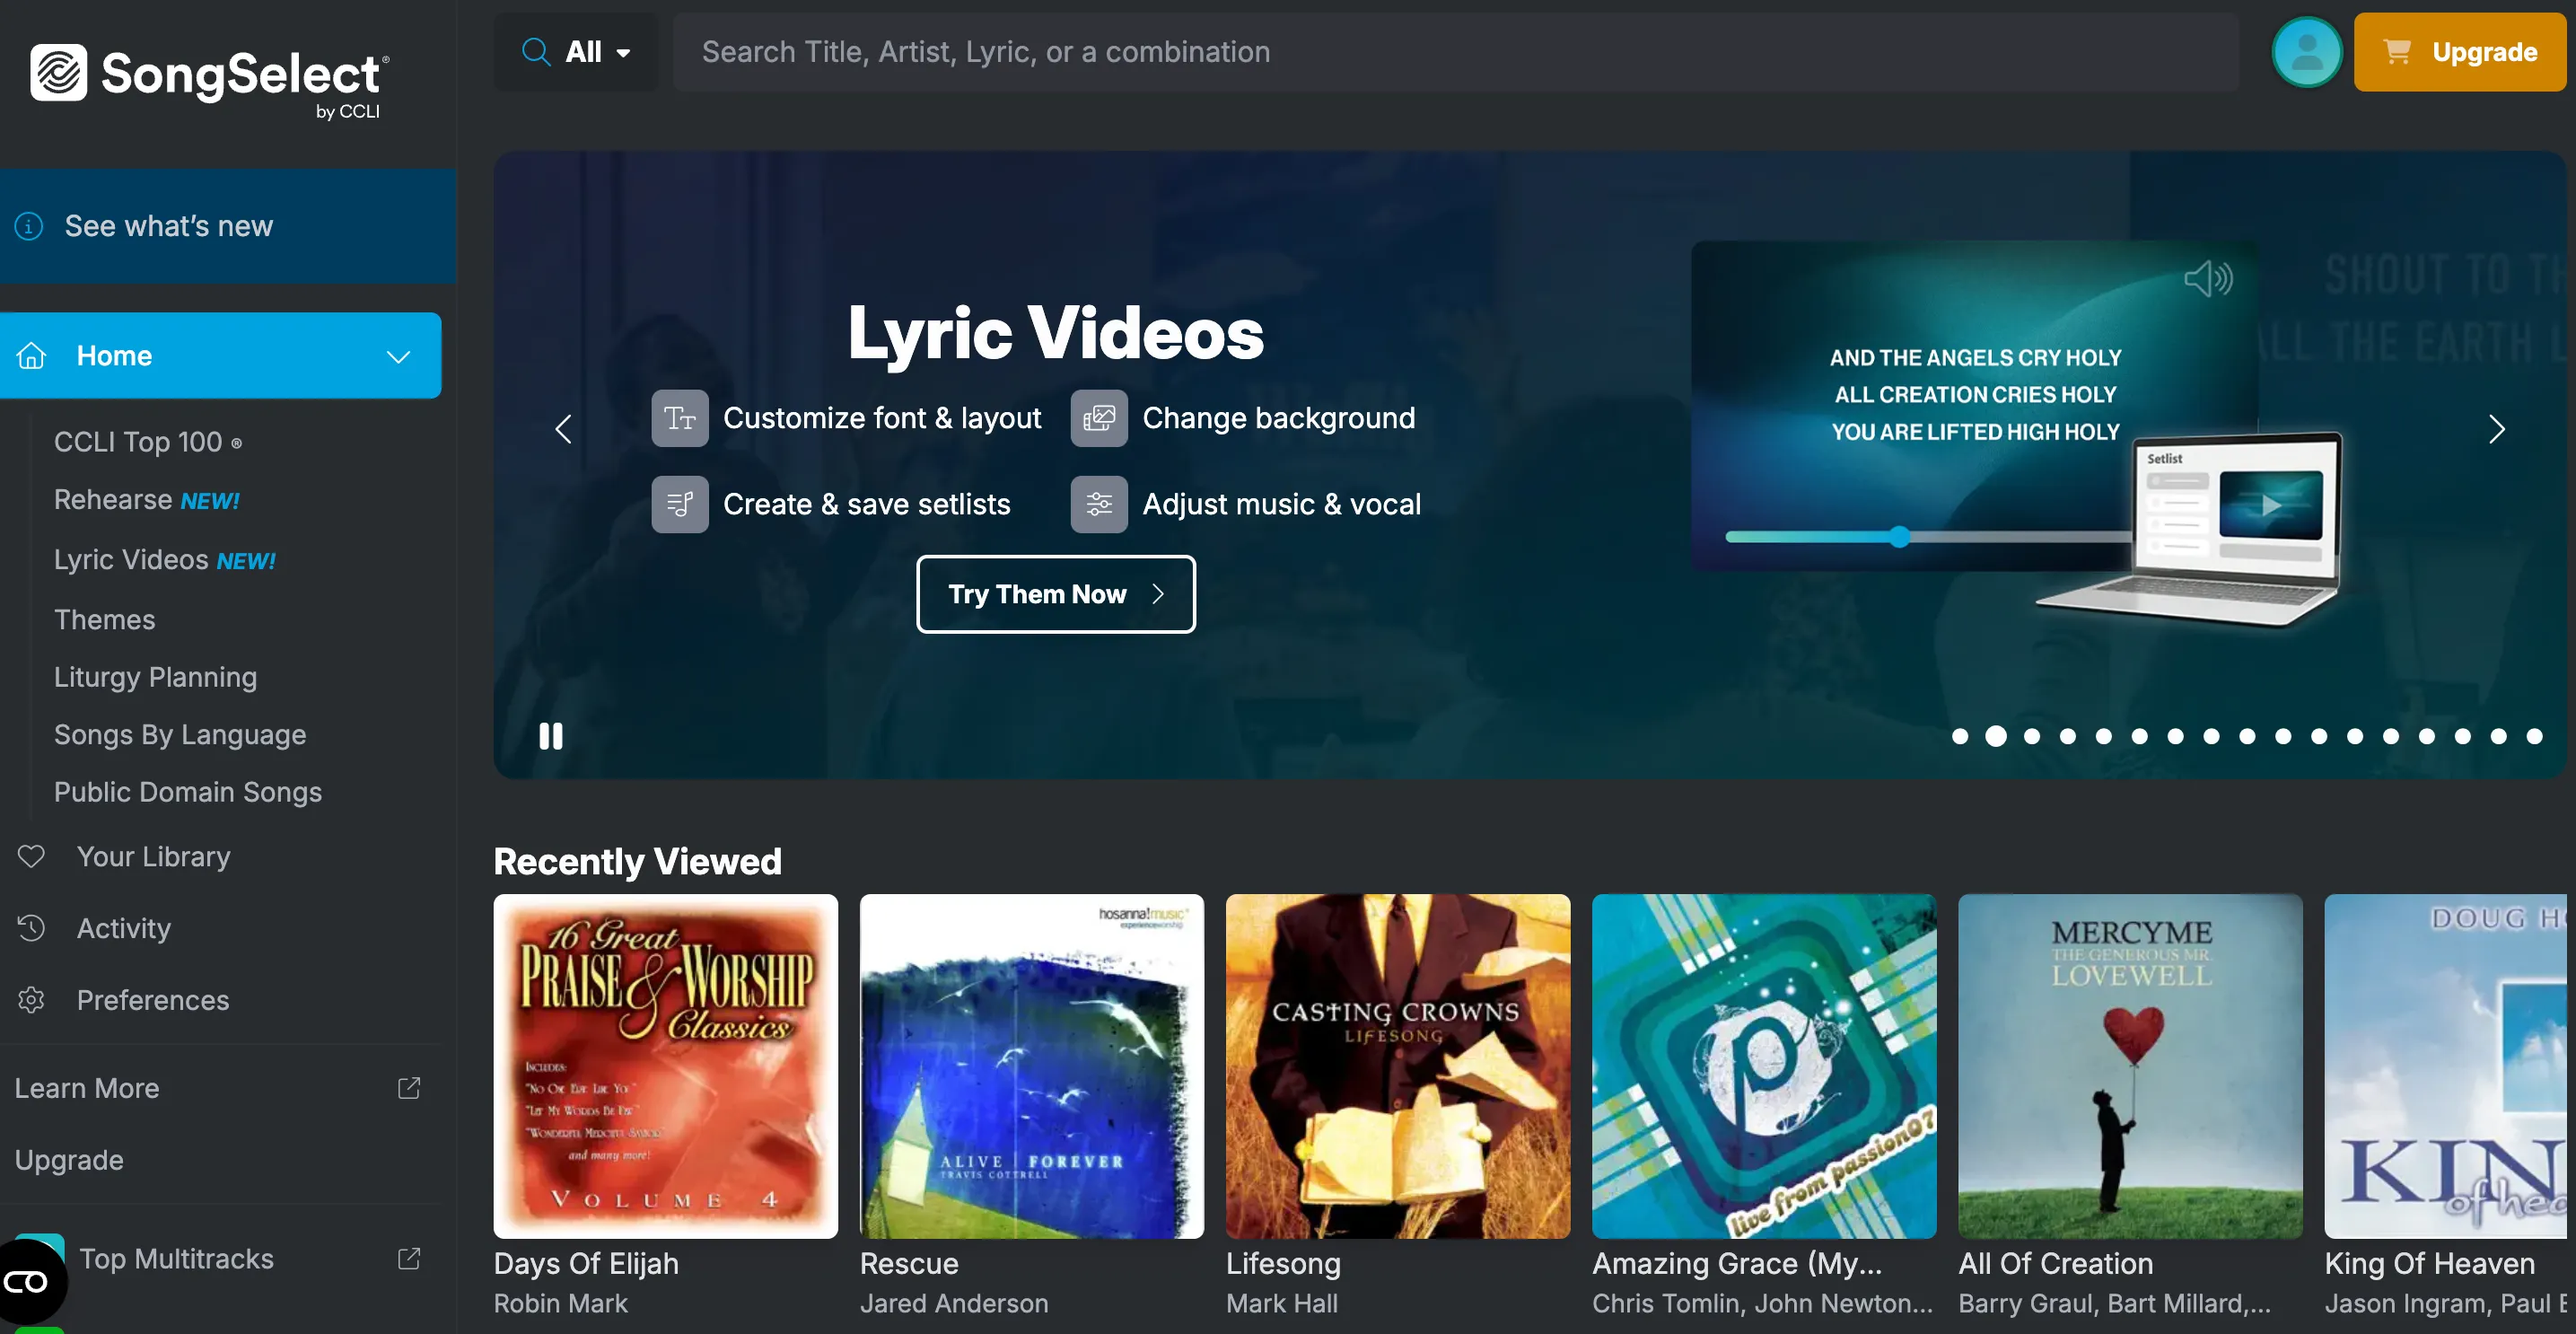Image resolution: width=2576 pixels, height=1334 pixels.
Task: Click the heart icon next to Your Library
Action: [31, 856]
